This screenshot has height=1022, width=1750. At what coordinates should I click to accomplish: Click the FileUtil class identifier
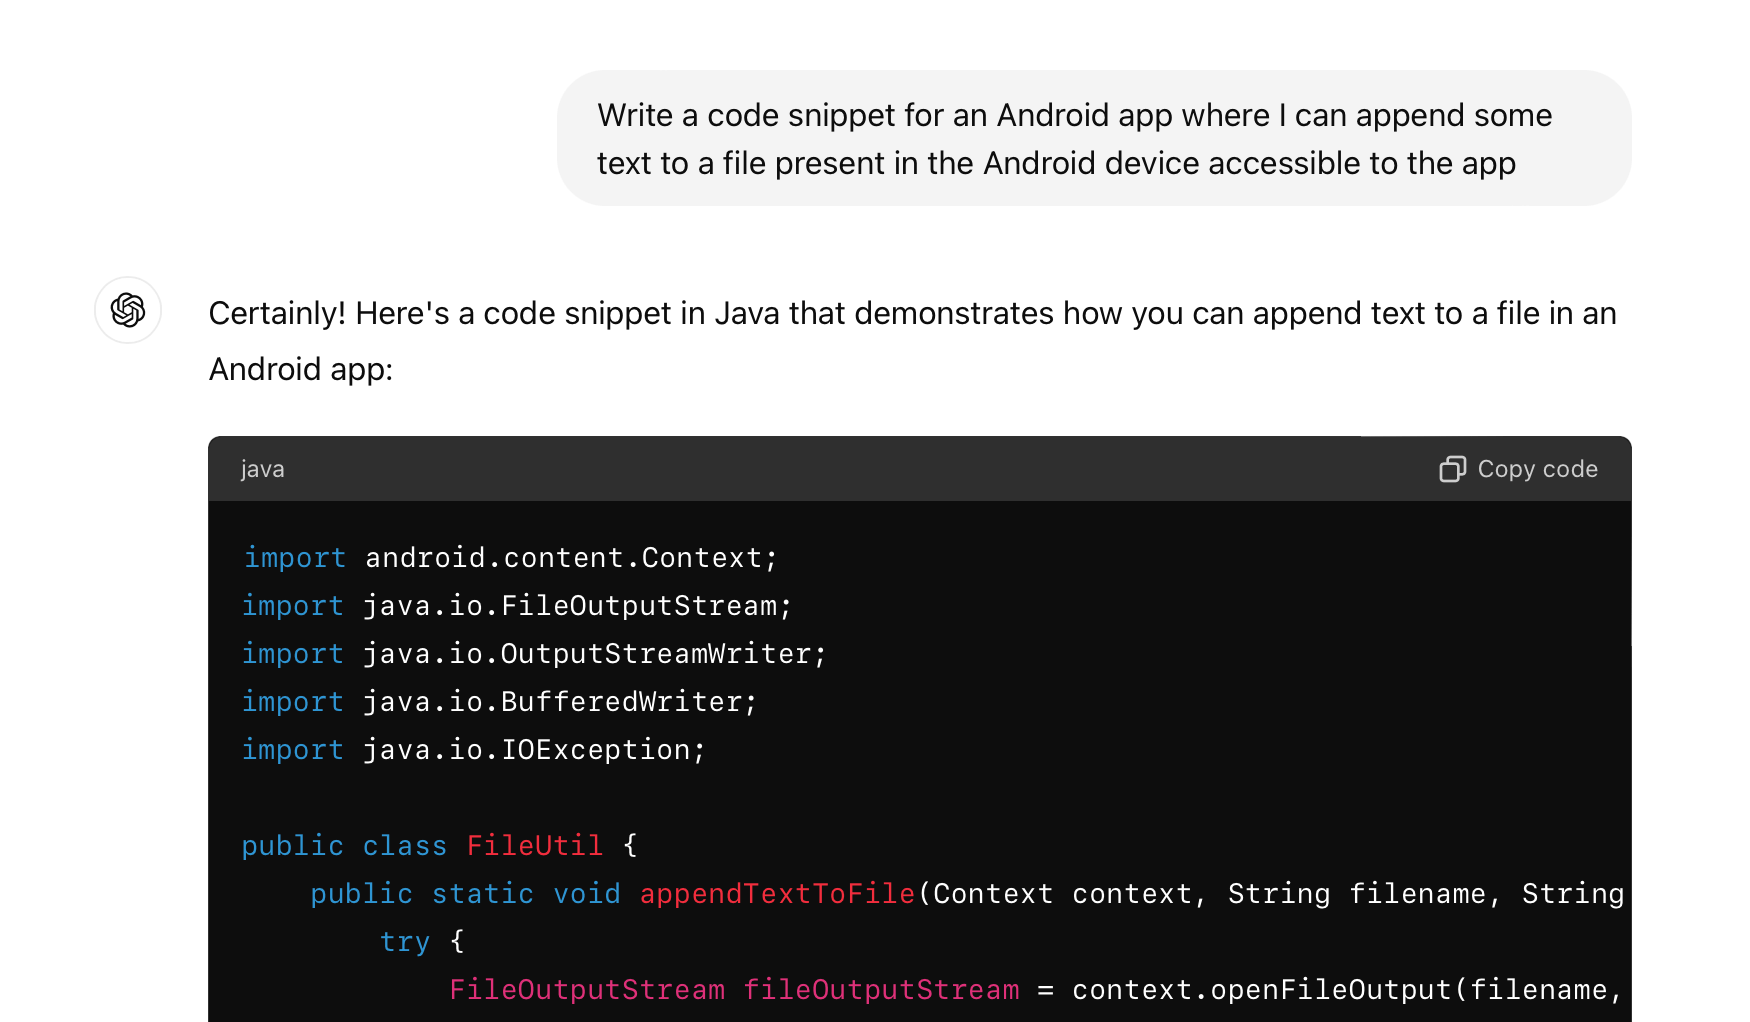pyautogui.click(x=534, y=845)
